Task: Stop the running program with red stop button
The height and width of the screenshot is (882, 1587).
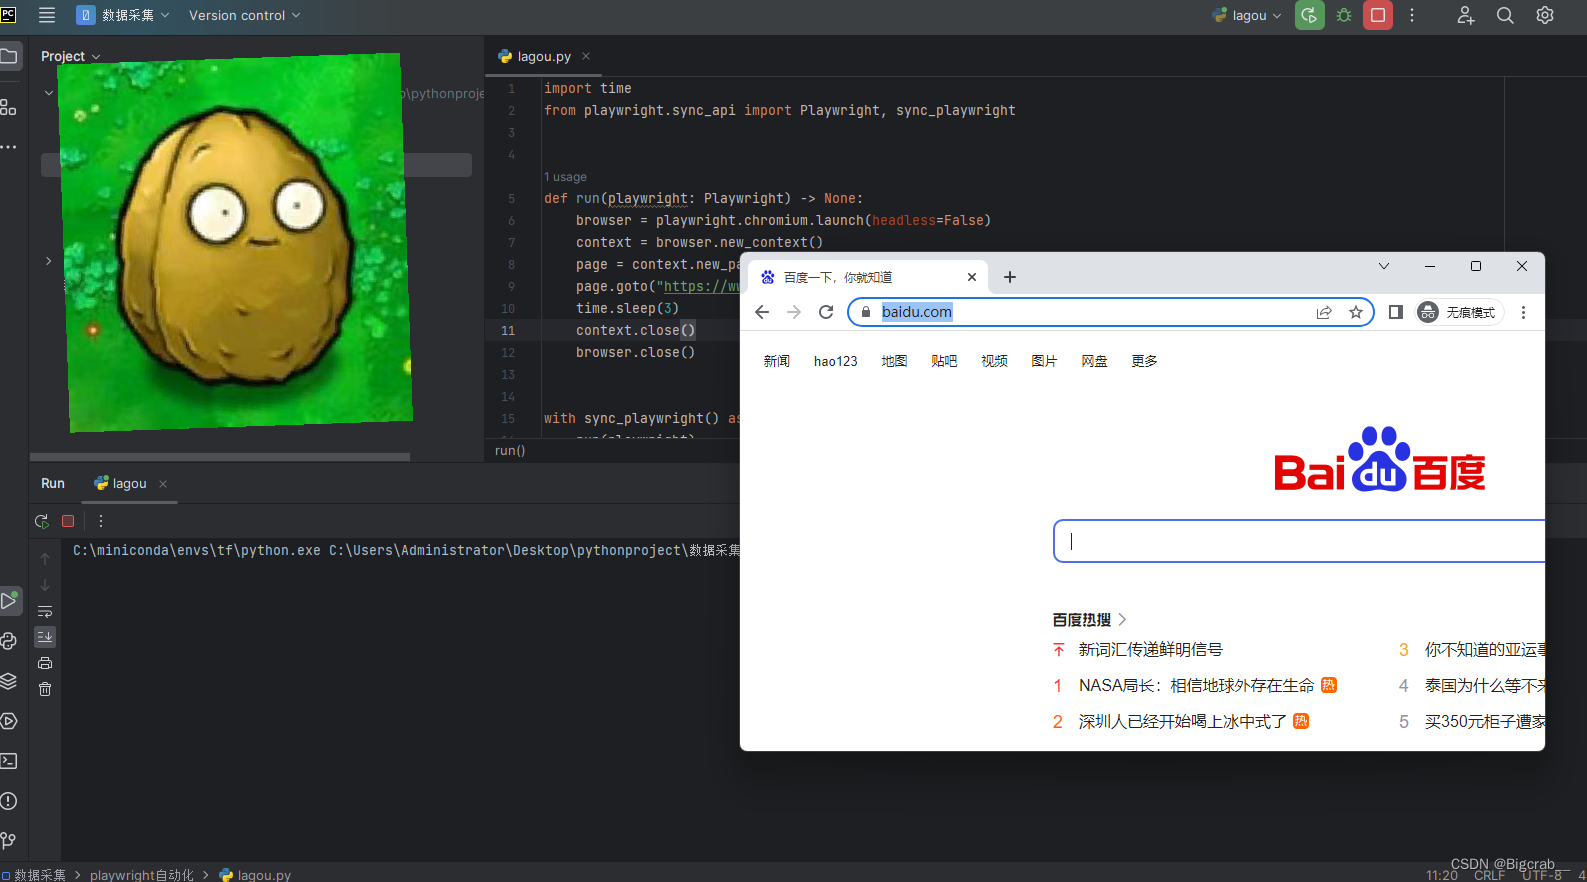Action: pyautogui.click(x=1378, y=15)
